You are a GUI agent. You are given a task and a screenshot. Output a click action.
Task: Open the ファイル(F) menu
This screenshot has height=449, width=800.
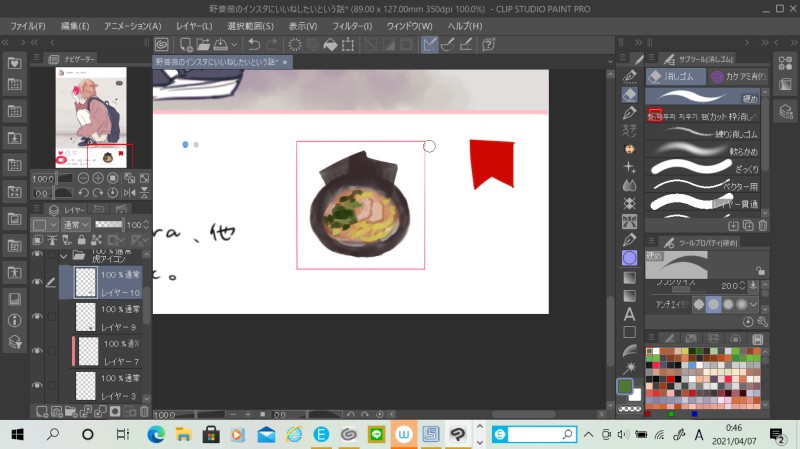point(28,26)
